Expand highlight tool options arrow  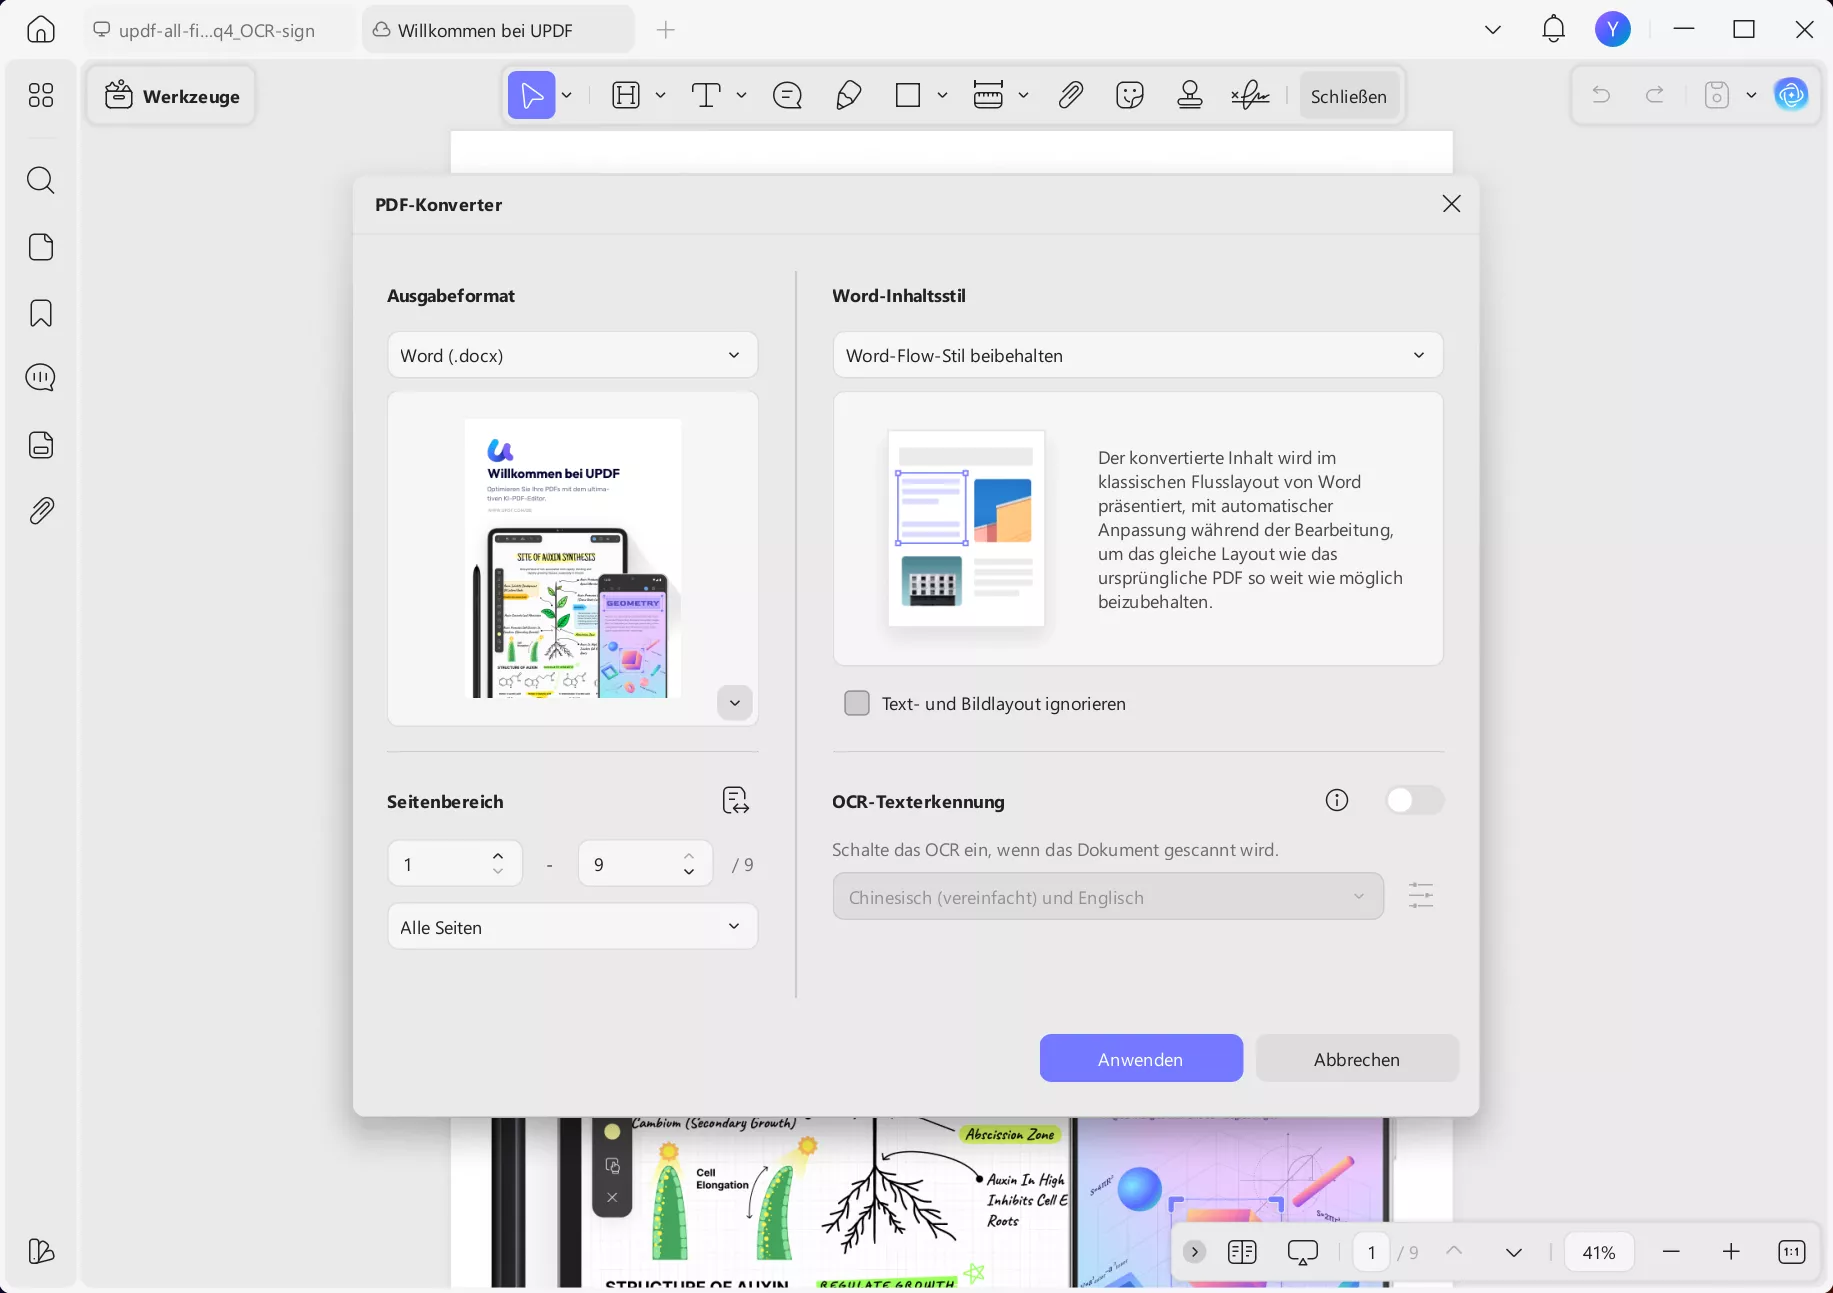coord(660,96)
